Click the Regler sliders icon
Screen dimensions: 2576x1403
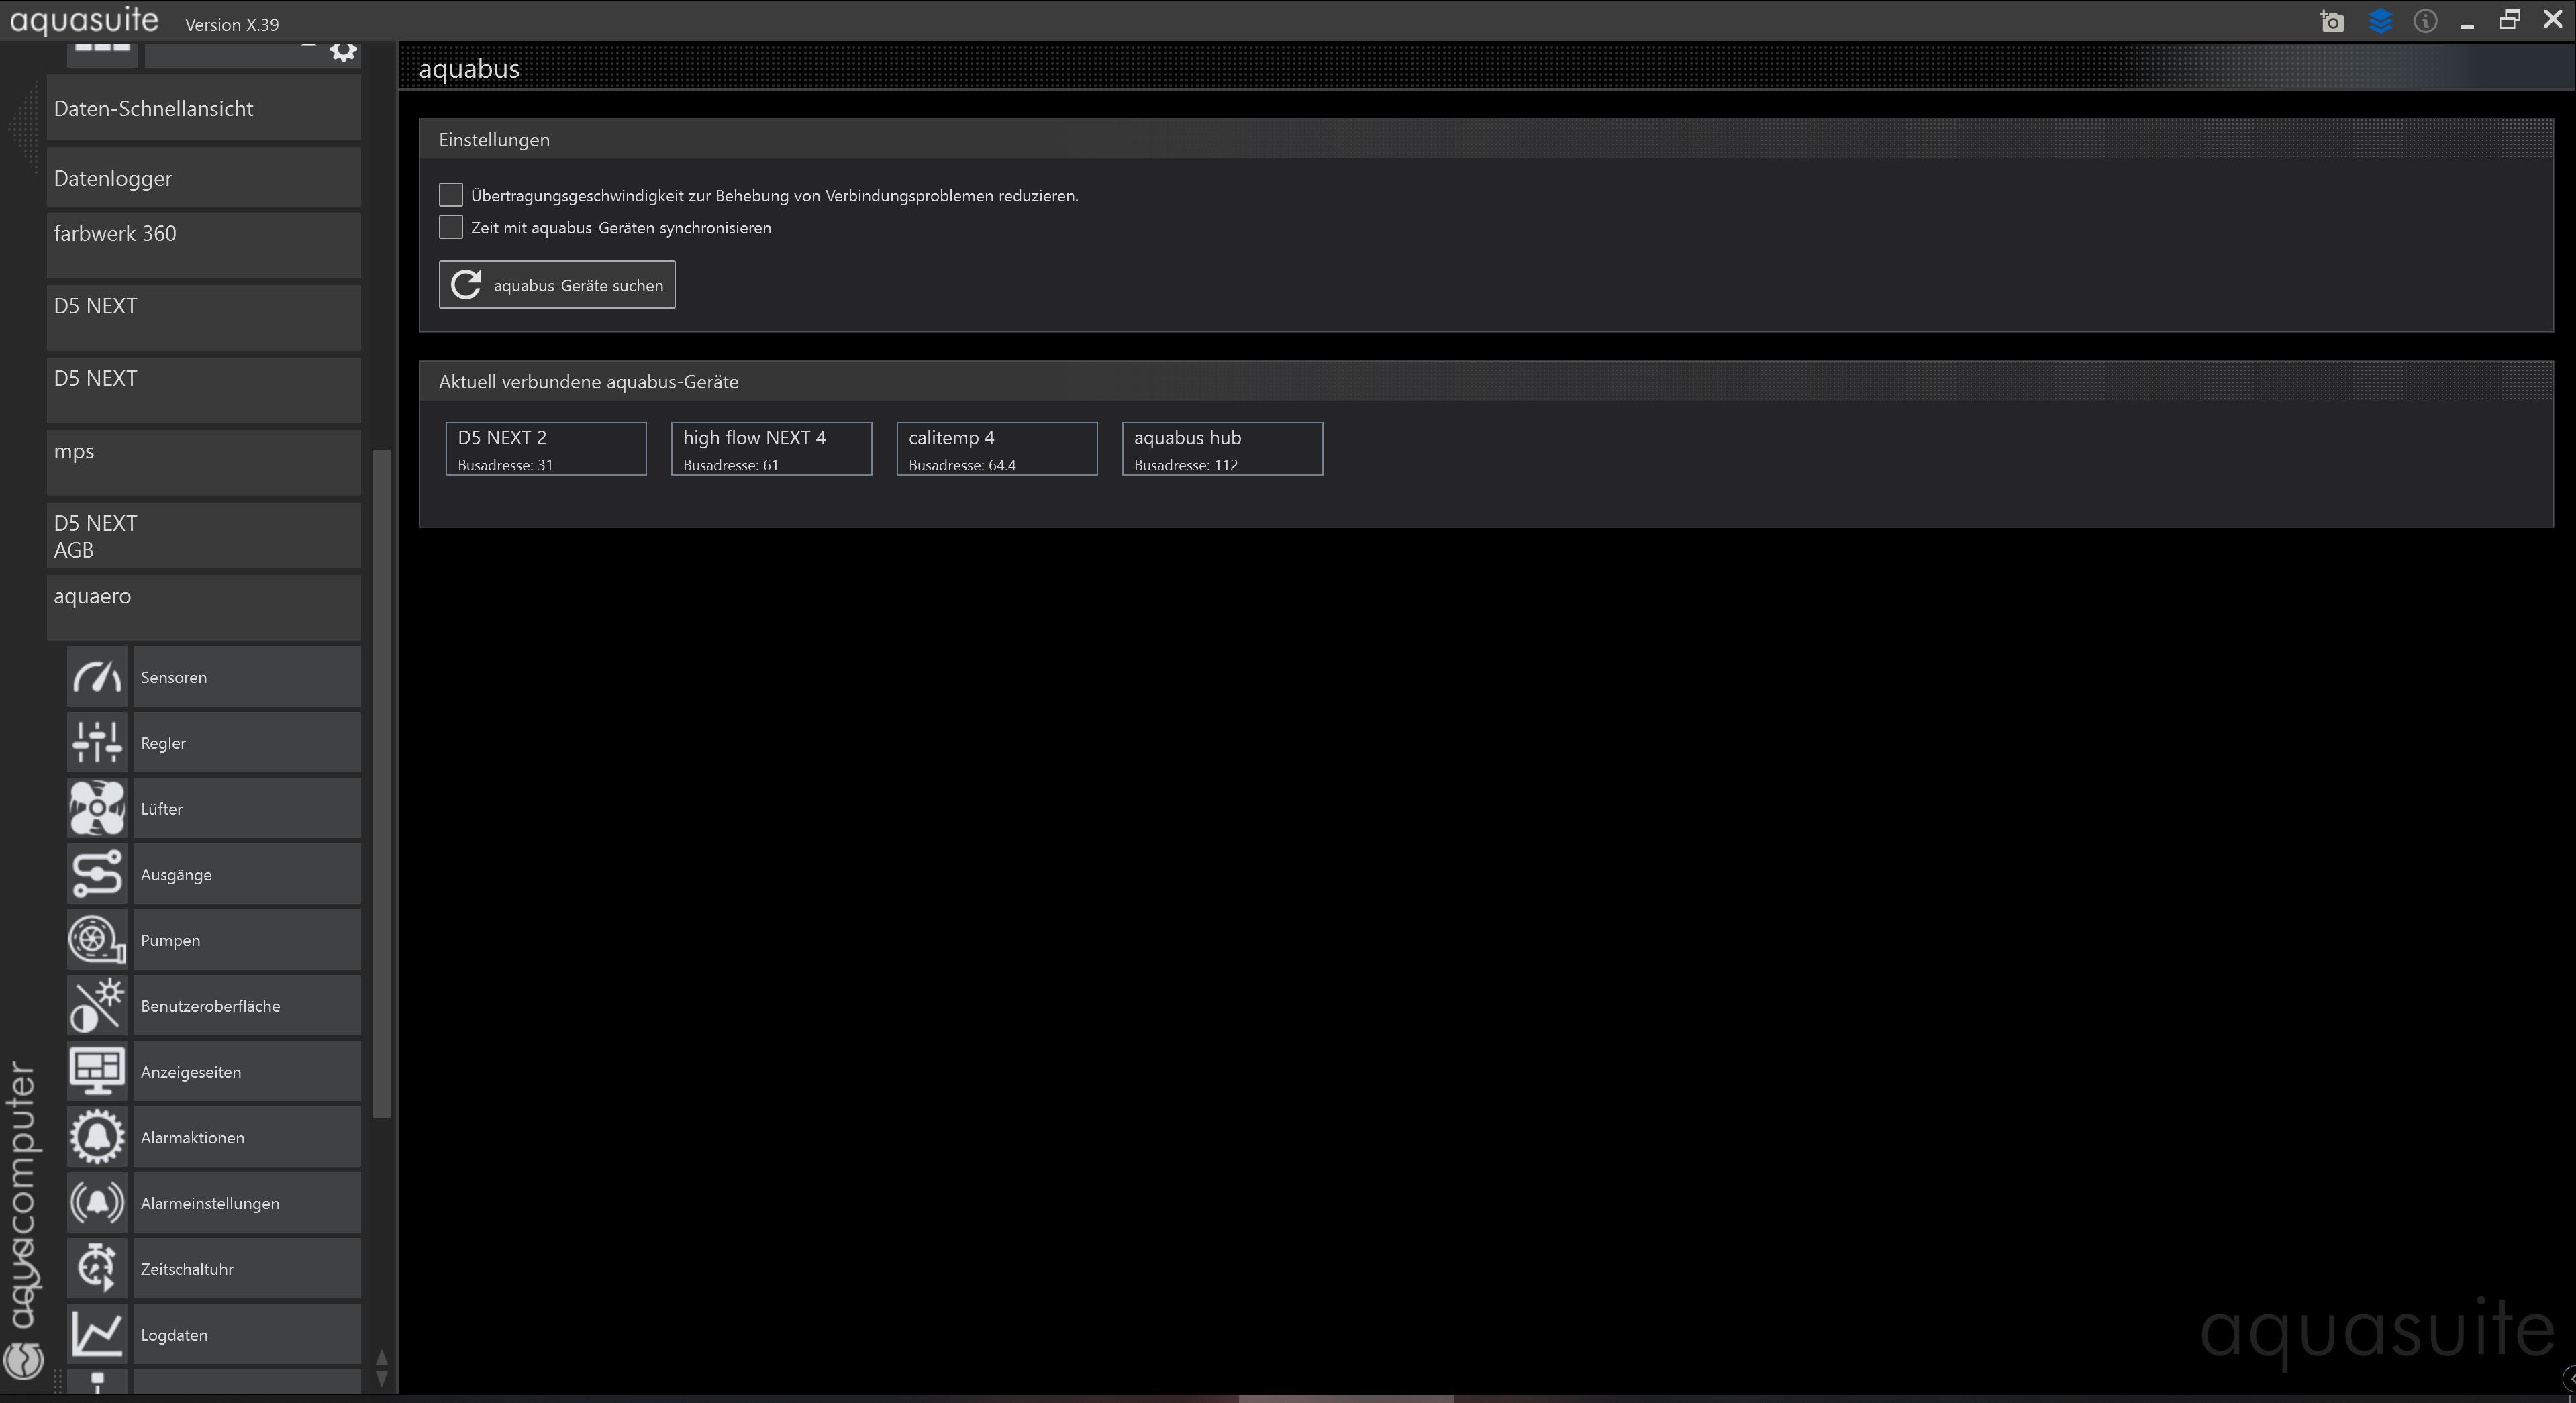click(x=97, y=743)
